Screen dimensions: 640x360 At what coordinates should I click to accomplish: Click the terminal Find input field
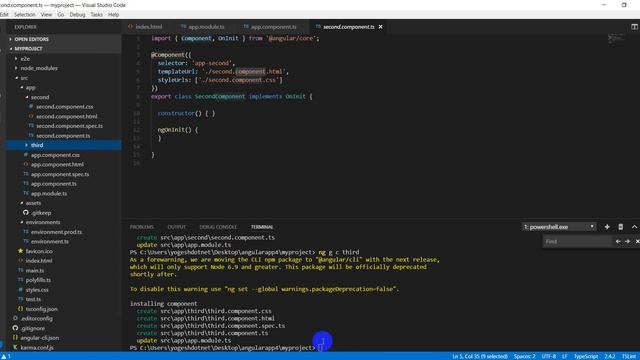click(x=577, y=242)
